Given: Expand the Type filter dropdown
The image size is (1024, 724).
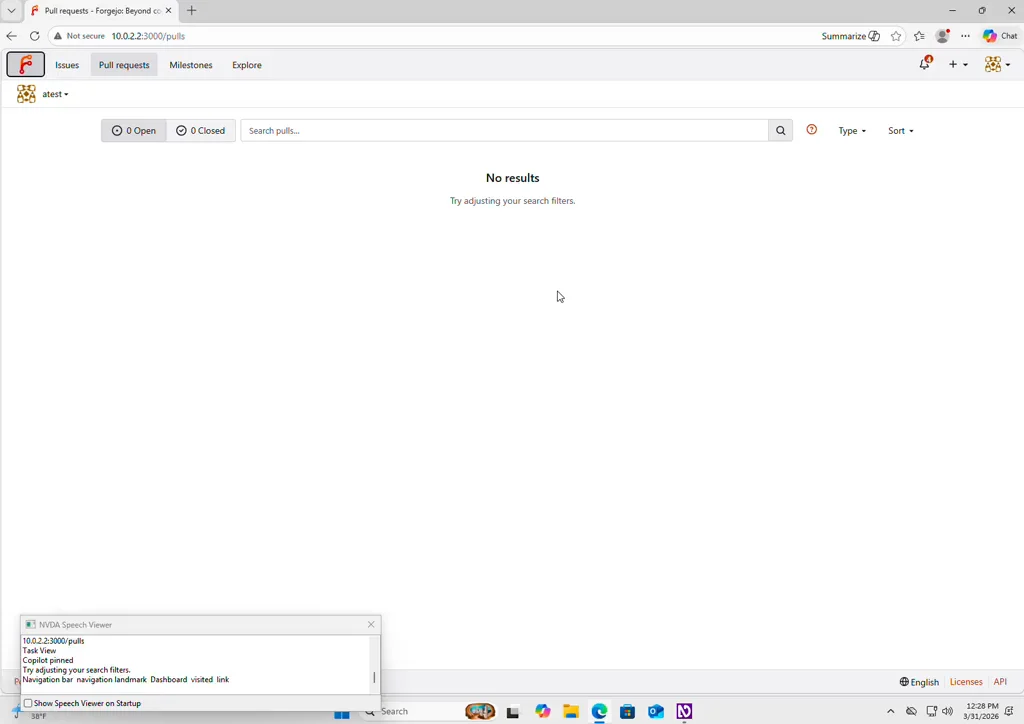Looking at the screenshot, I should pos(852,131).
